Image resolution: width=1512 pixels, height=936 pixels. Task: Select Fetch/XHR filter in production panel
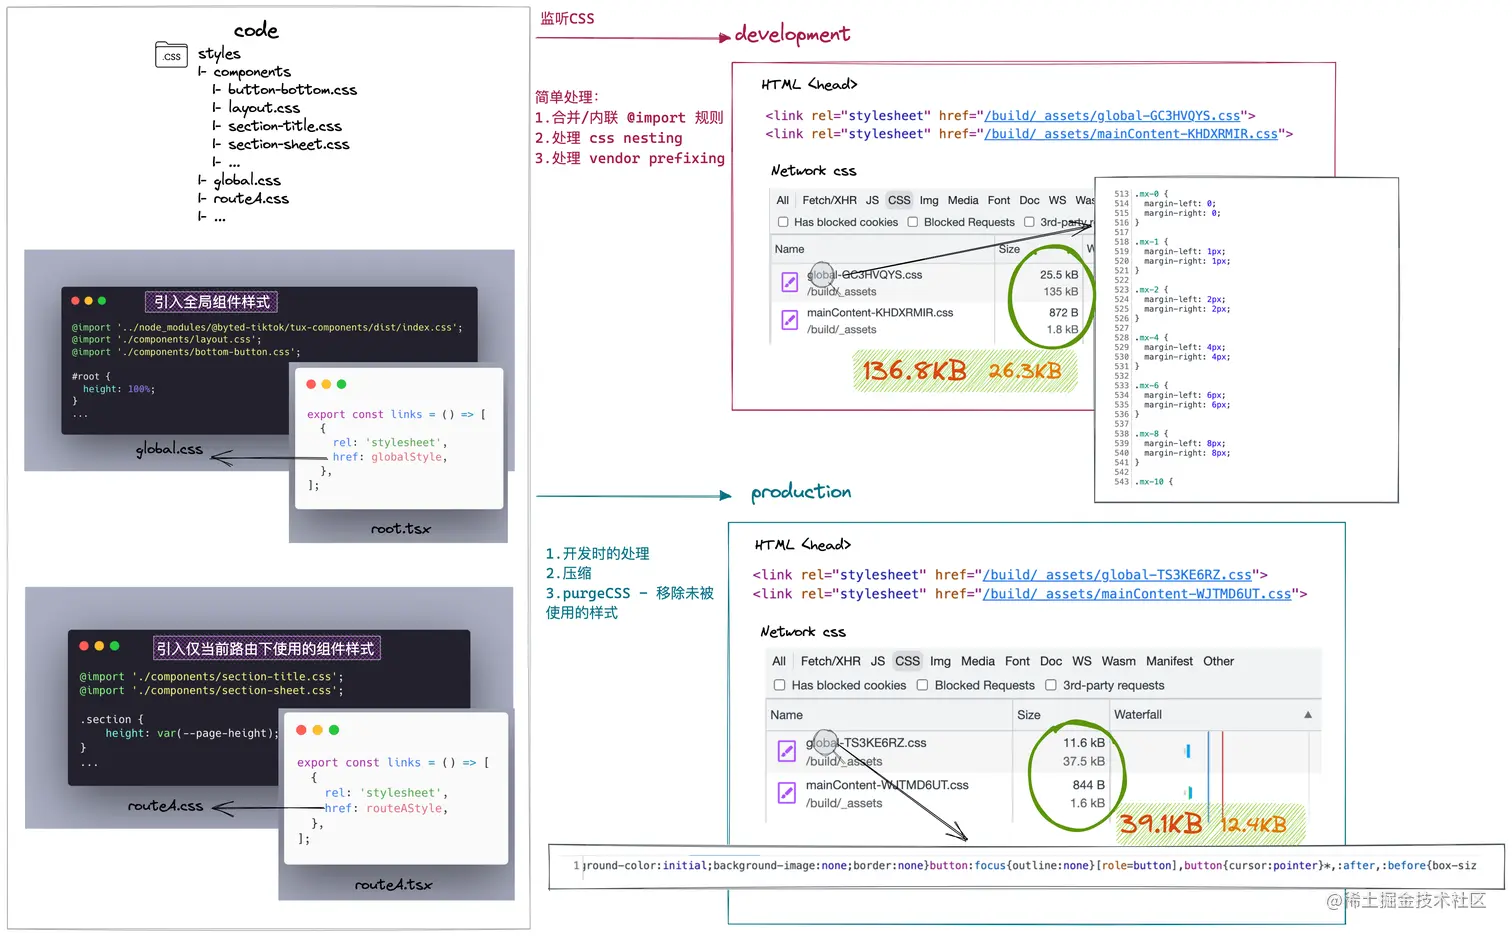point(831,661)
